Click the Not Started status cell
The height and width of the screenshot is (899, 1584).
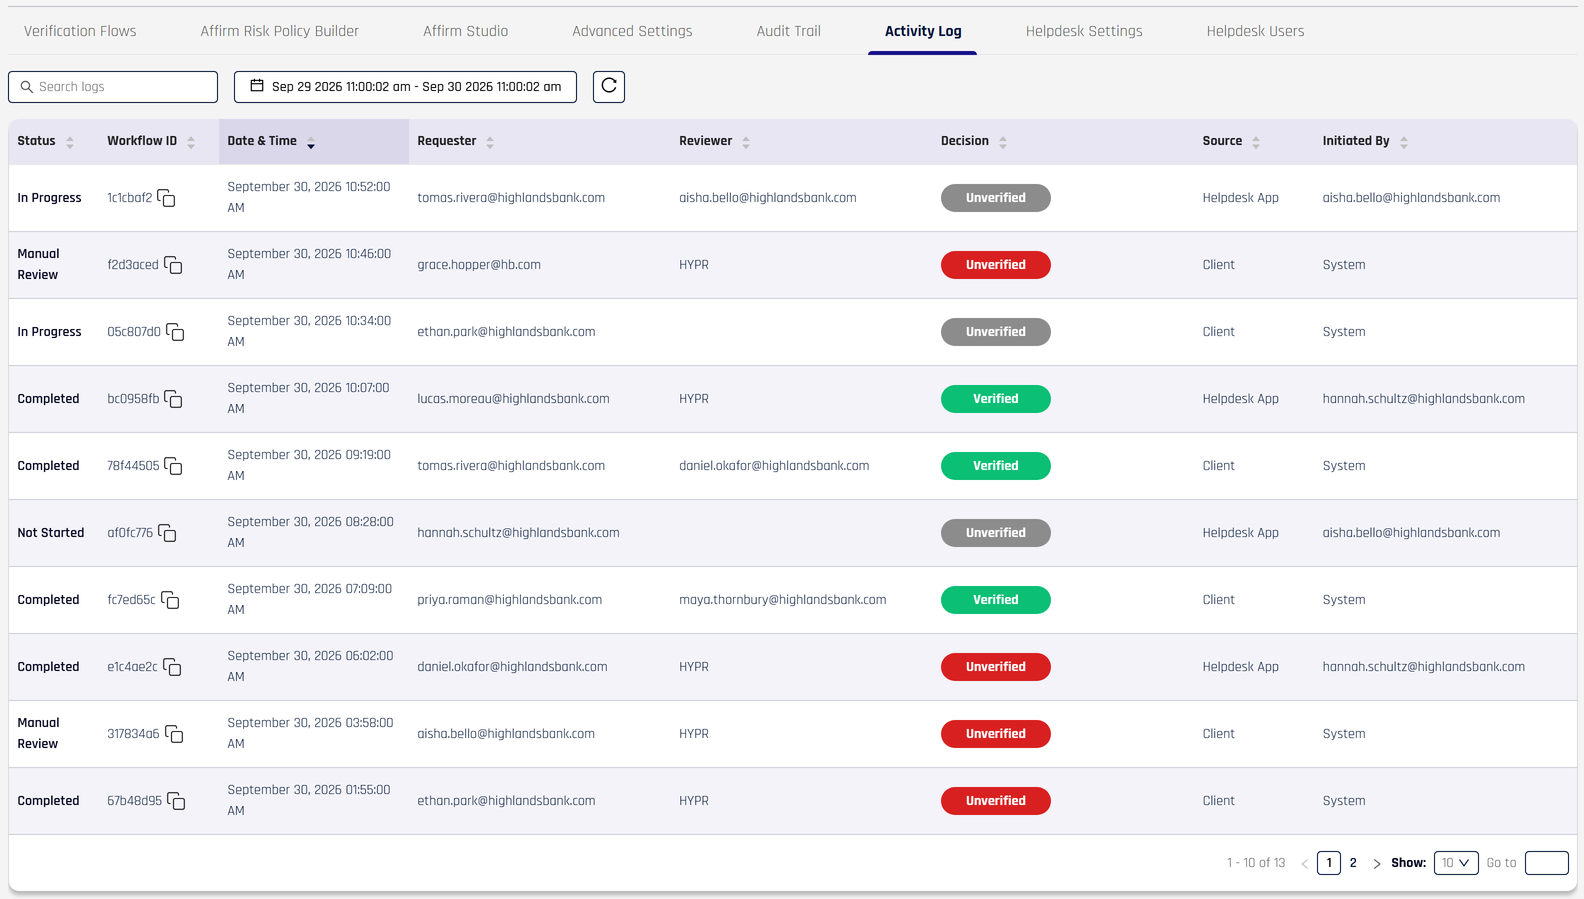51,533
